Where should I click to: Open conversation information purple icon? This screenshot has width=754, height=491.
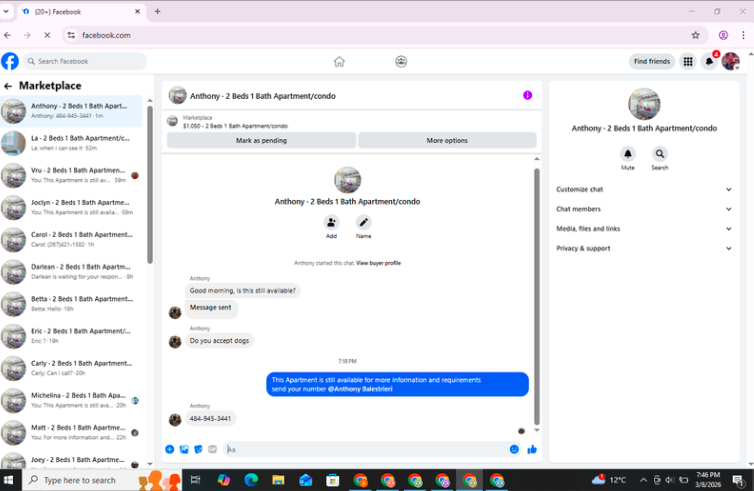[528, 95]
